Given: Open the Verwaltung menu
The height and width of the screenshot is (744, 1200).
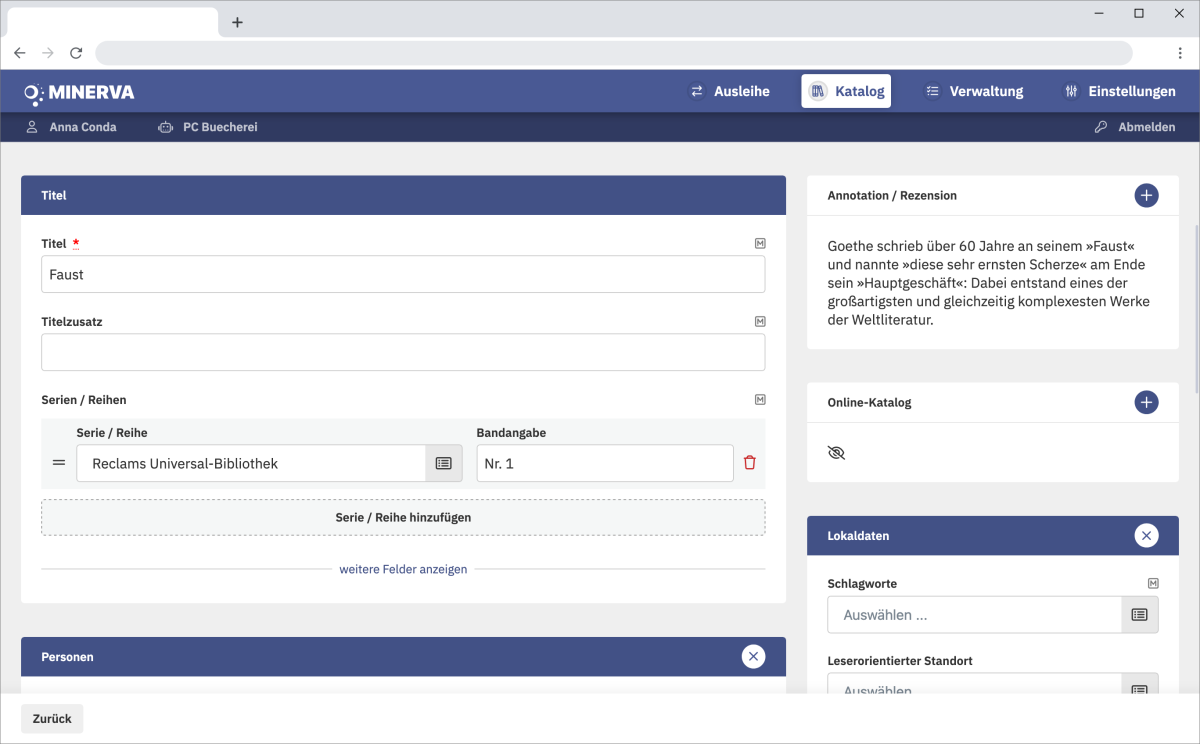Looking at the screenshot, I should 974,91.
